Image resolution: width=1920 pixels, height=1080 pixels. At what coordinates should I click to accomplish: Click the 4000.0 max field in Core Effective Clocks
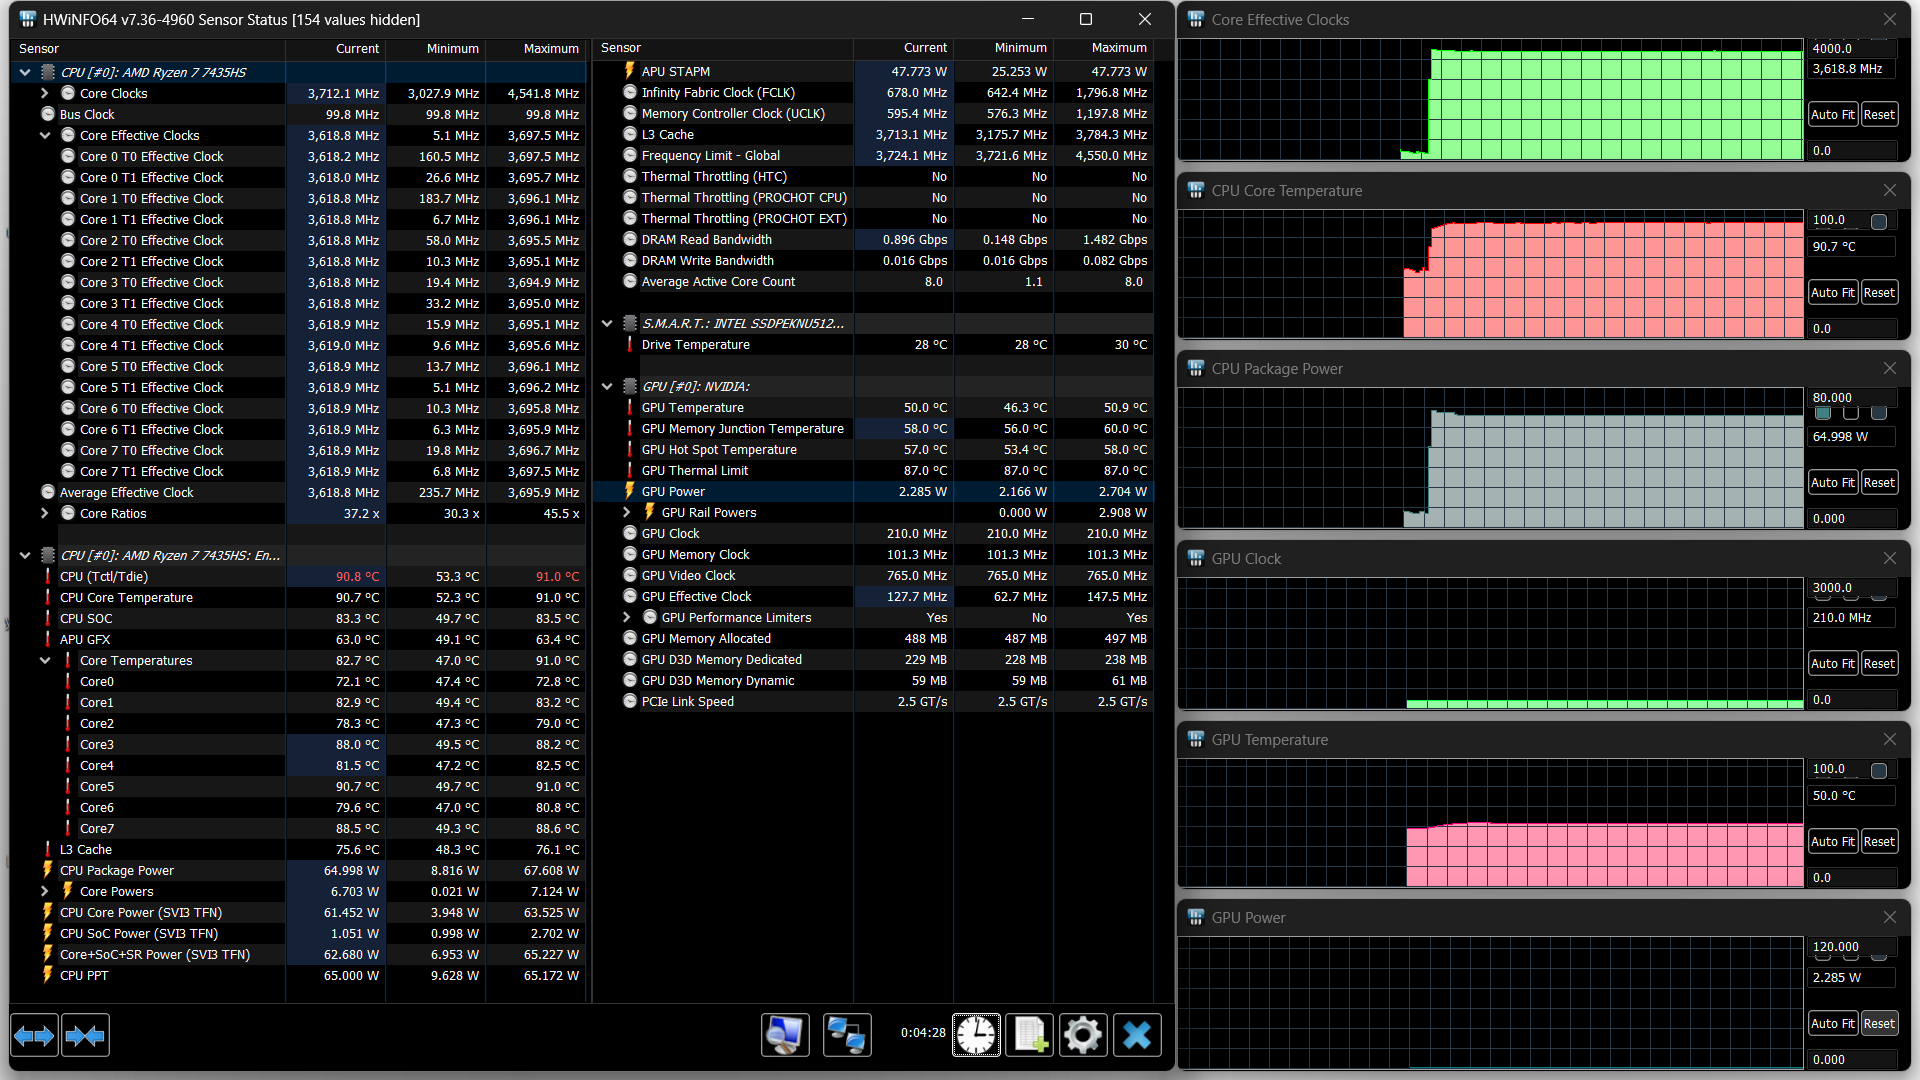(1850, 48)
